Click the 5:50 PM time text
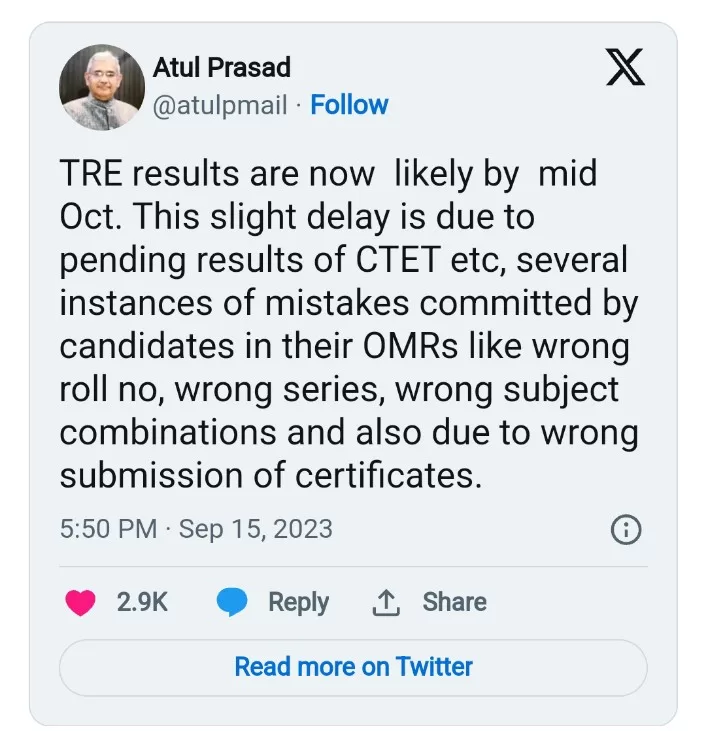Image resolution: width=706 pixels, height=731 pixels. tap(108, 528)
